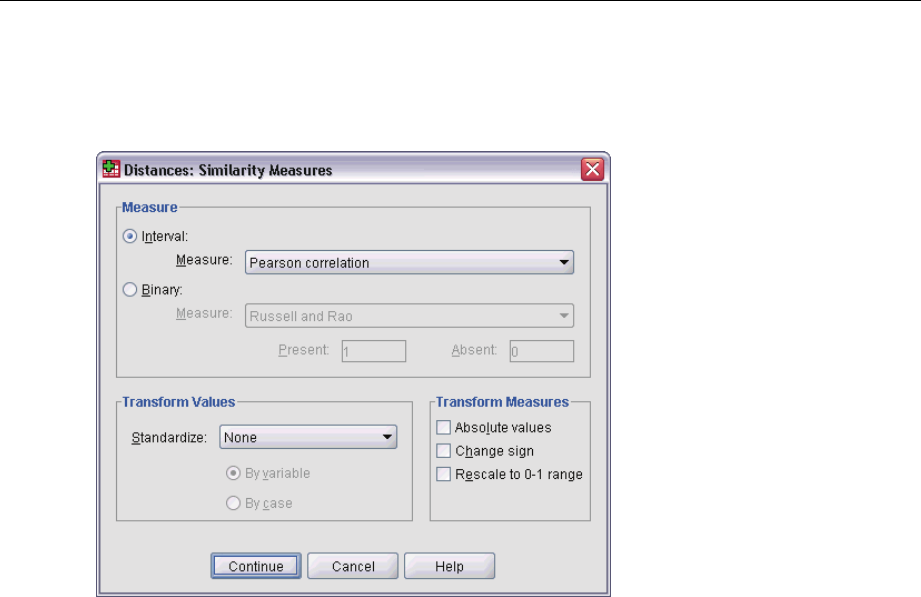
Task: Click the Present value input field
Action: click(374, 351)
